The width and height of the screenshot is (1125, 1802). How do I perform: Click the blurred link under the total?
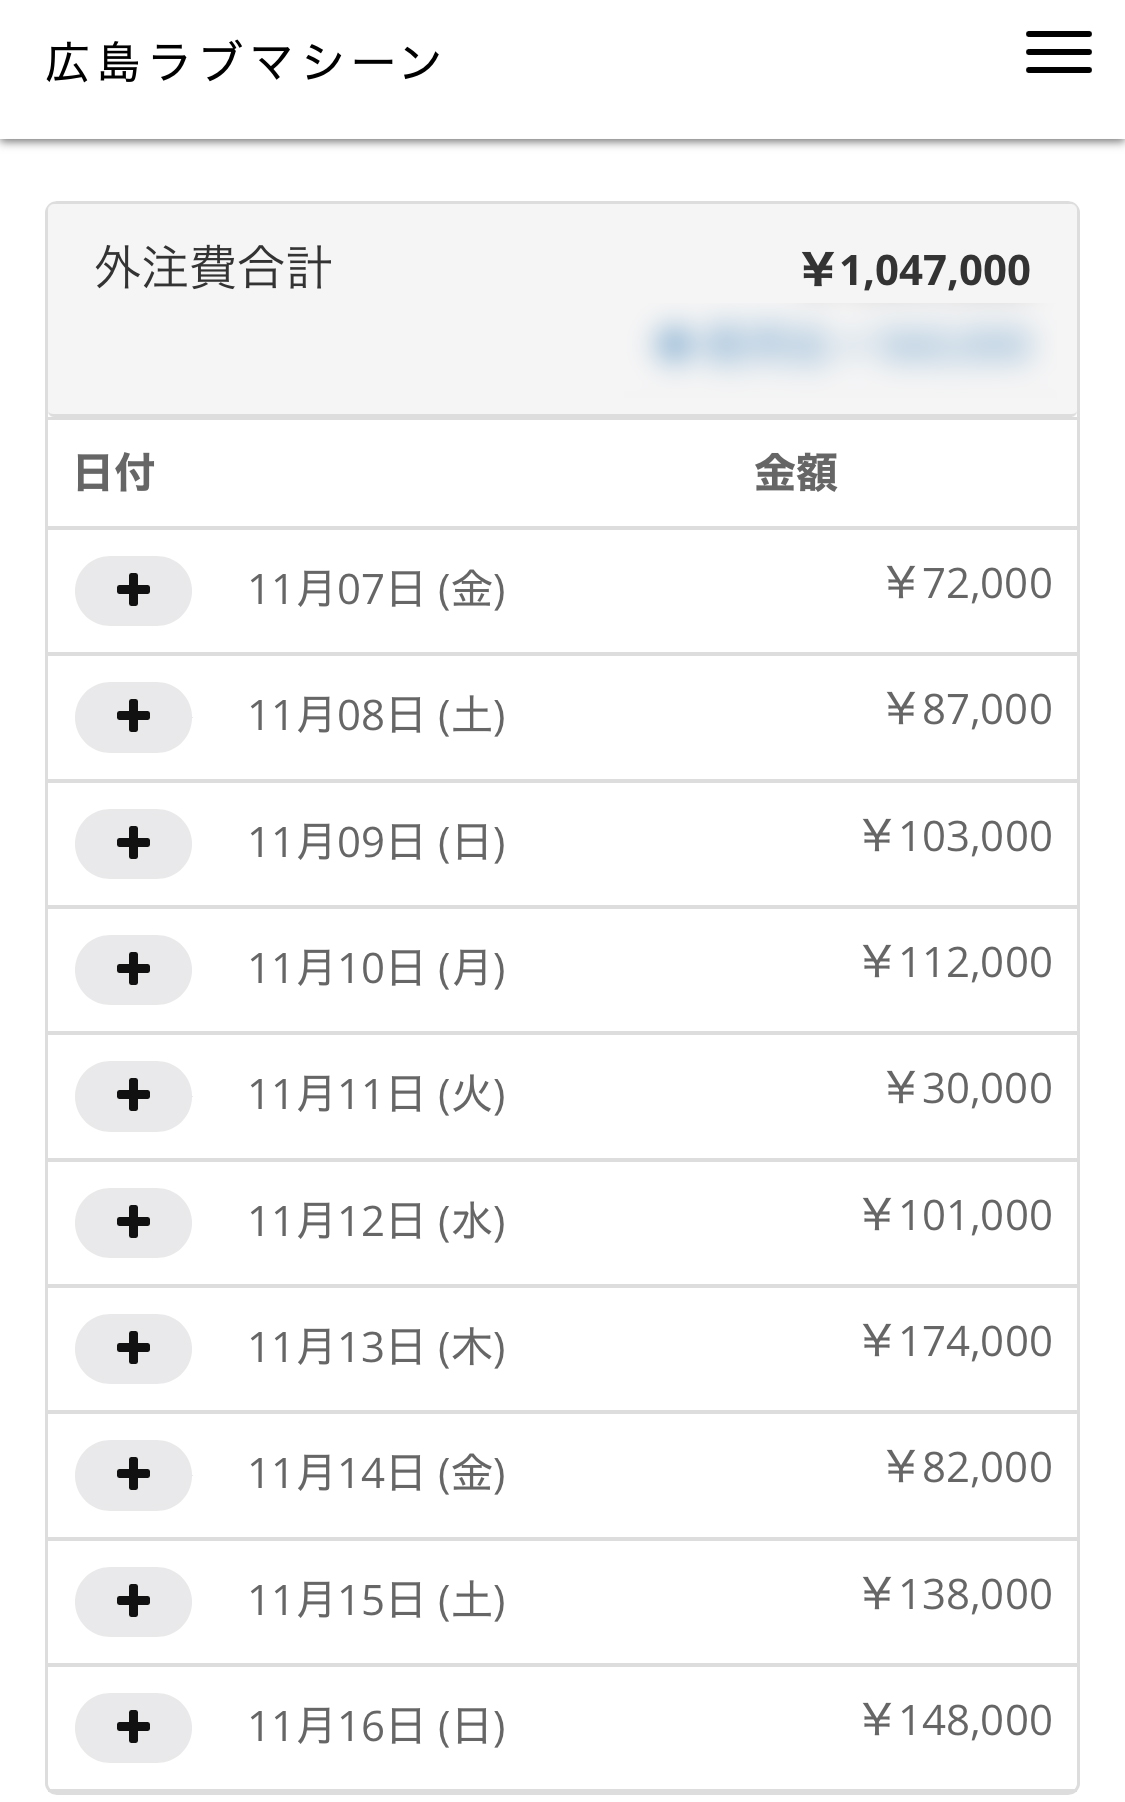click(843, 345)
